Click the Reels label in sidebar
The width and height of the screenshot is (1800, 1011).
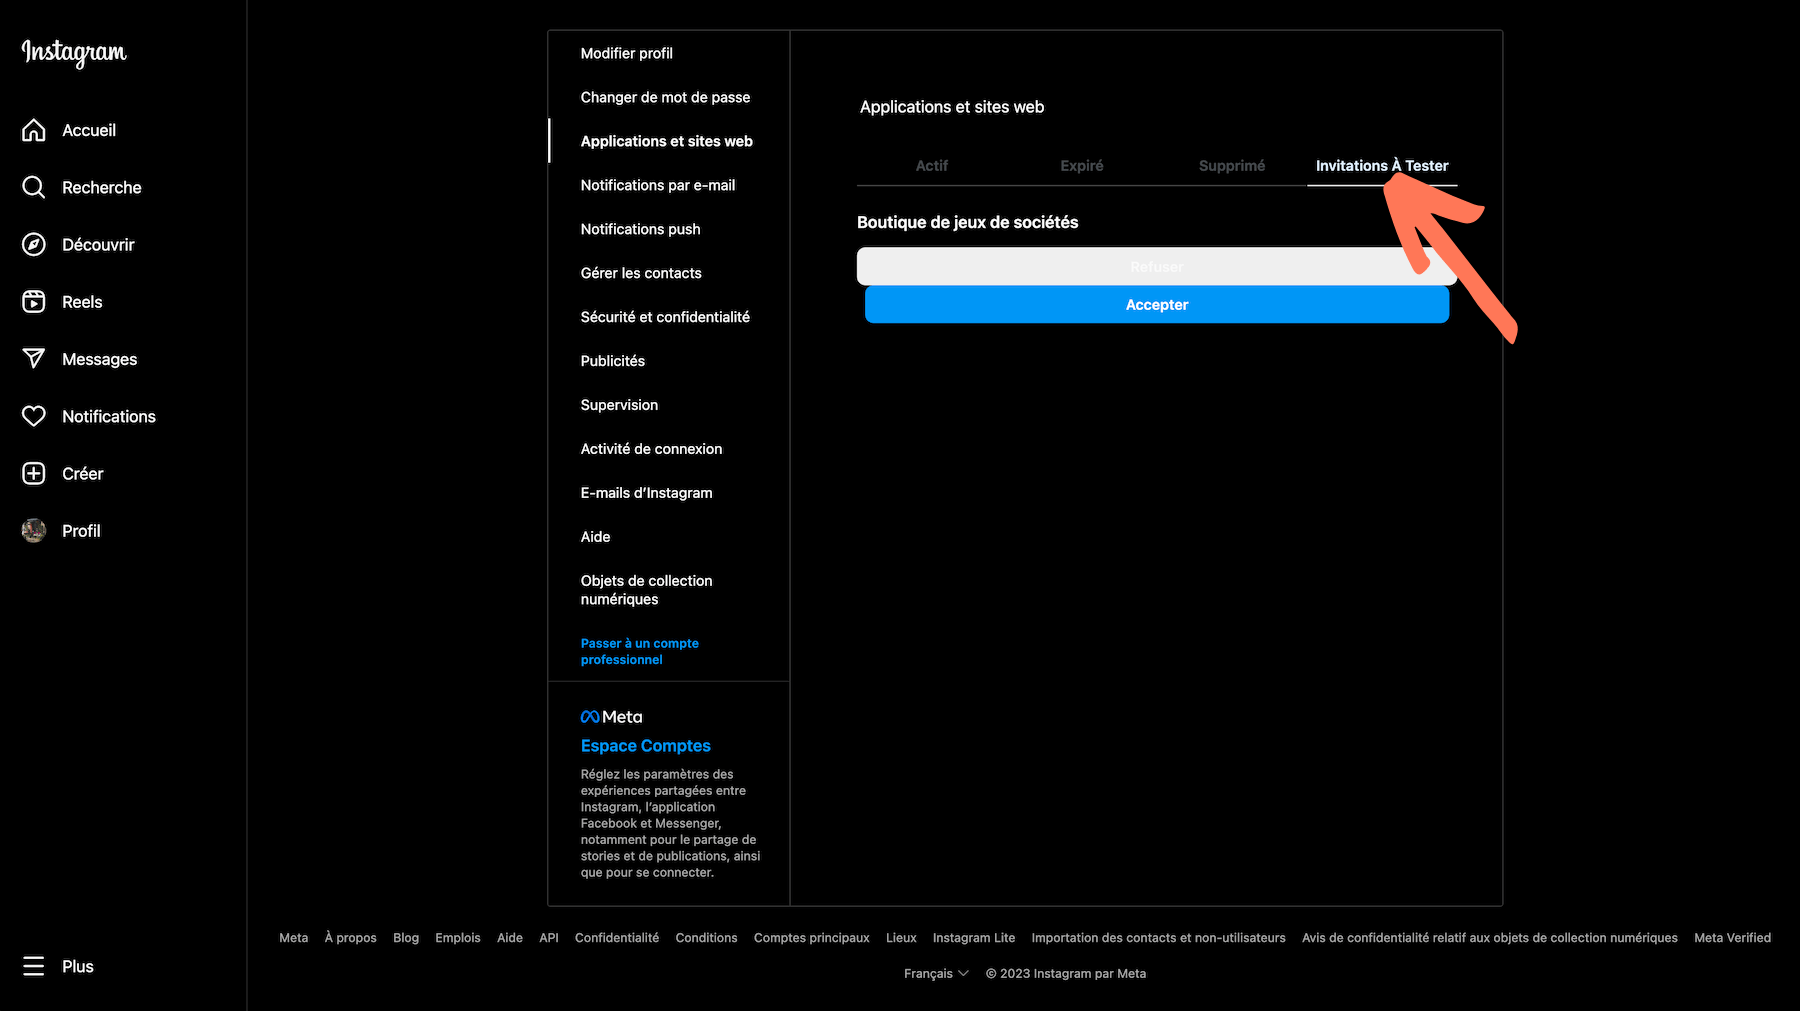[82, 301]
